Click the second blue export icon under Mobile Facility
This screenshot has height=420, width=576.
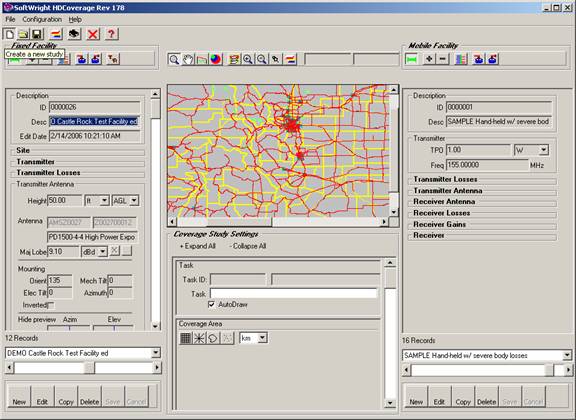point(493,59)
